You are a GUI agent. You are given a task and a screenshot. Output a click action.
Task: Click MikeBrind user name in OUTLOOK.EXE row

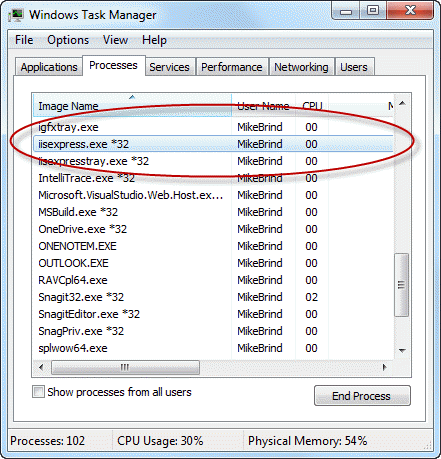click(x=260, y=263)
